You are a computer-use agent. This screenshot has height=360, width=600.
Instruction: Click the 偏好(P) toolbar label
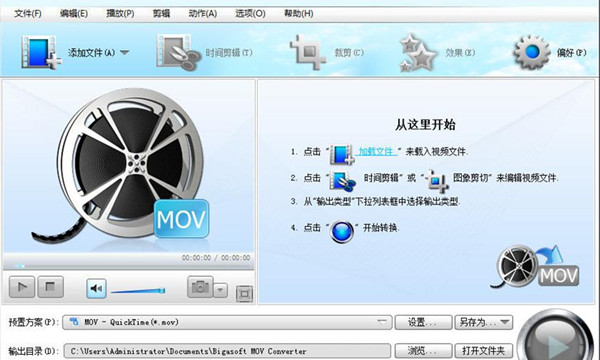point(572,53)
